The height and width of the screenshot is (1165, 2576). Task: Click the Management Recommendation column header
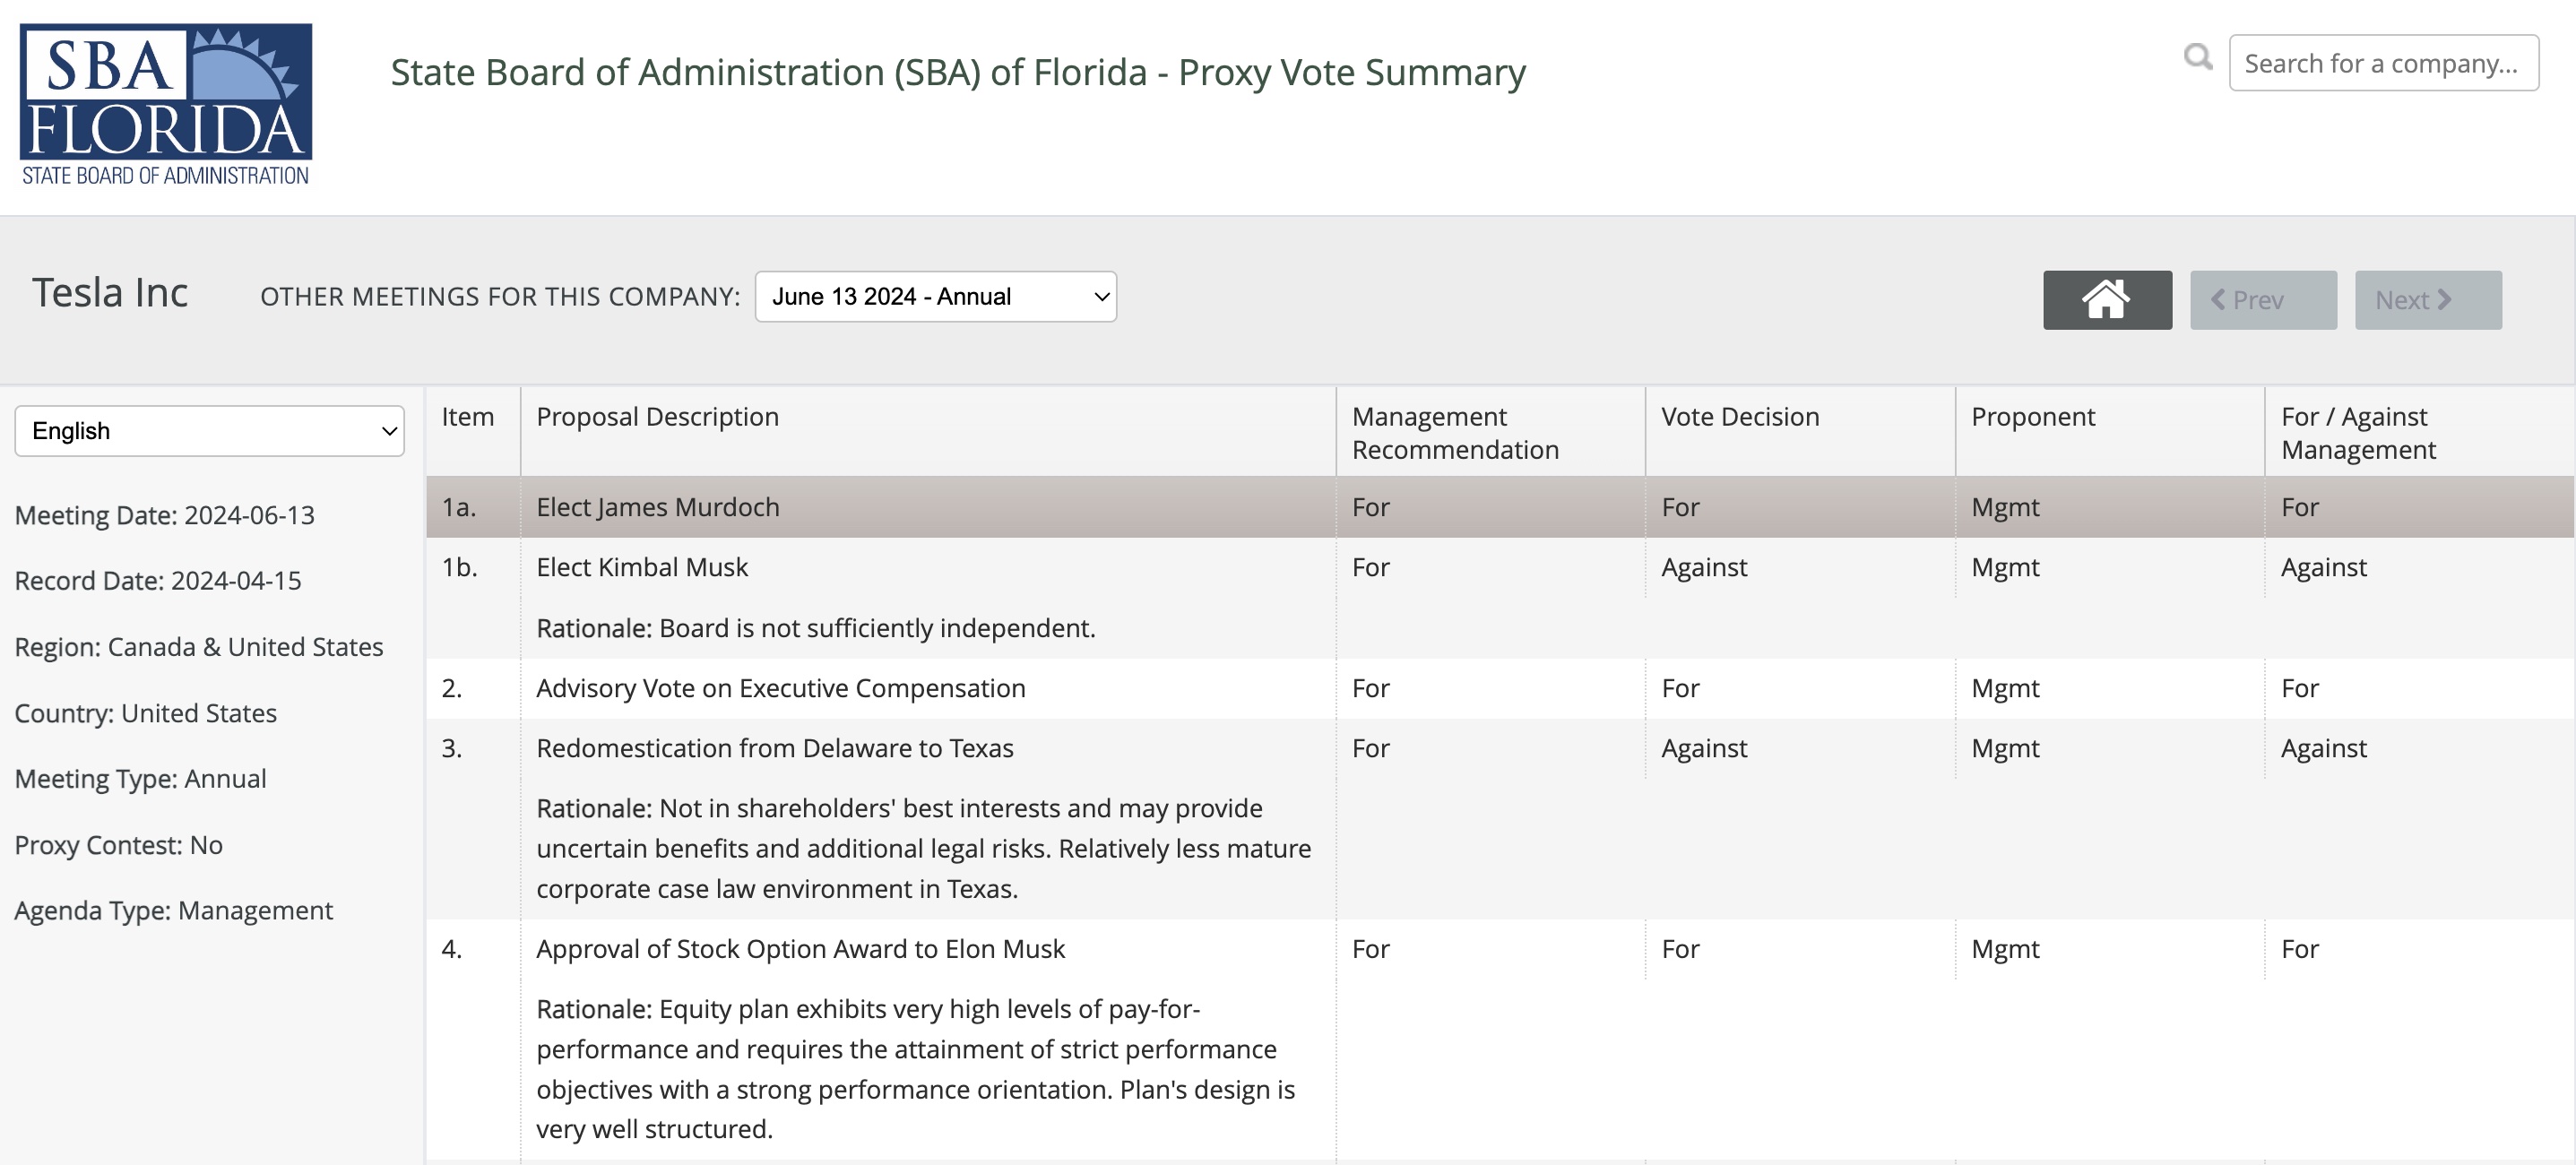[1455, 433]
